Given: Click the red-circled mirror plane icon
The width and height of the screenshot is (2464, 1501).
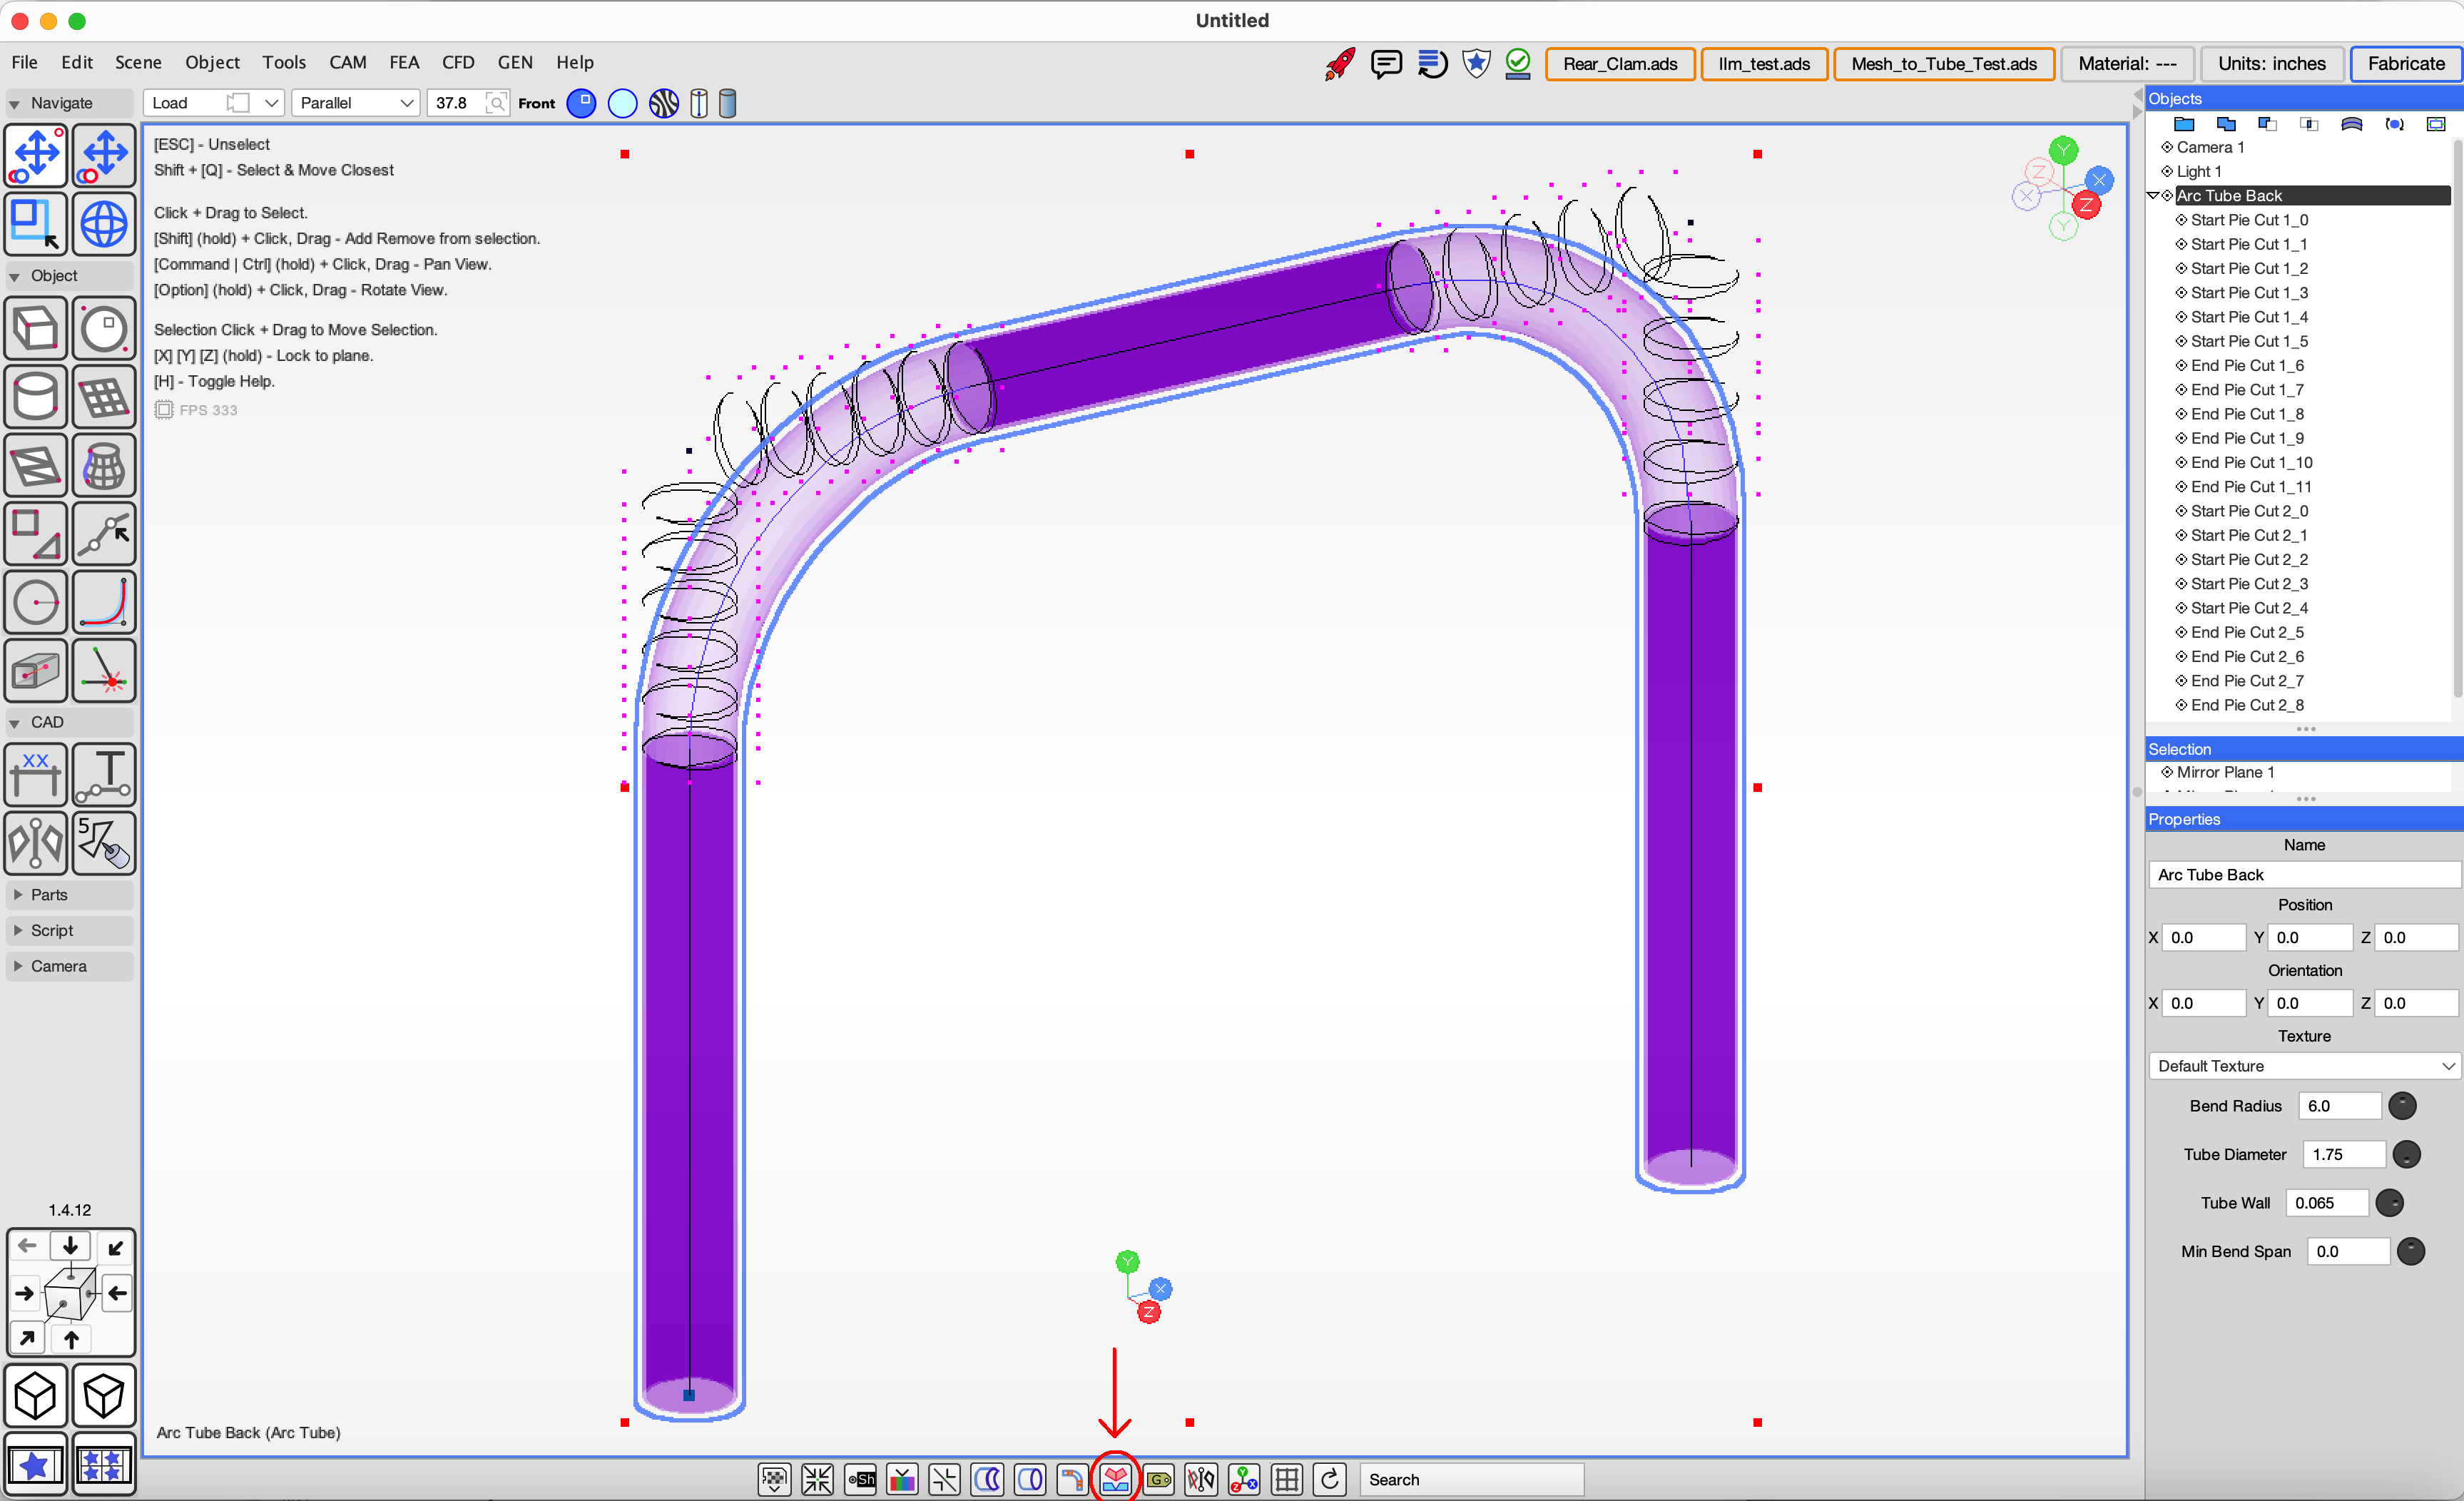Looking at the screenshot, I should coord(1115,1479).
